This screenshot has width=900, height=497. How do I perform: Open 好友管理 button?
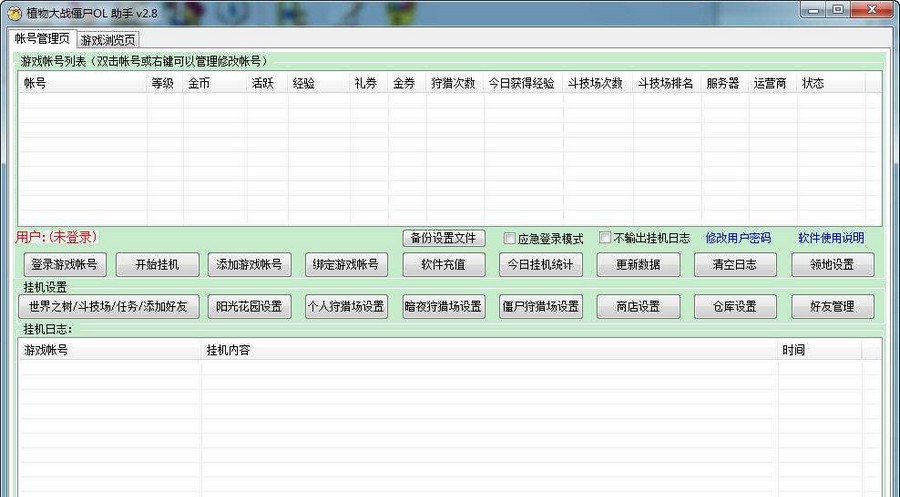point(833,306)
